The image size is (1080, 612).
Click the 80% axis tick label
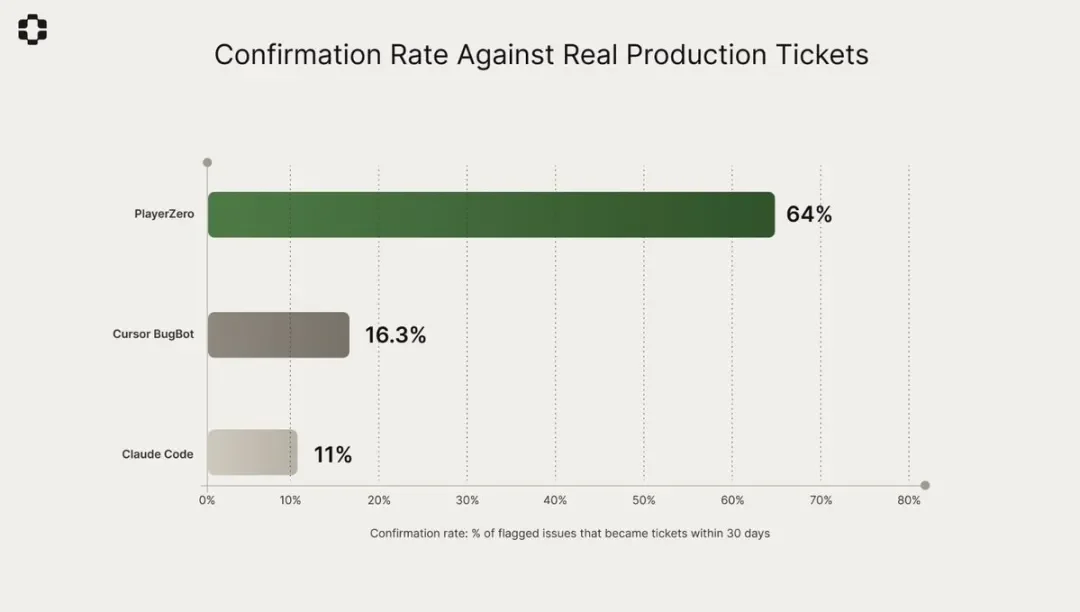[x=908, y=500]
